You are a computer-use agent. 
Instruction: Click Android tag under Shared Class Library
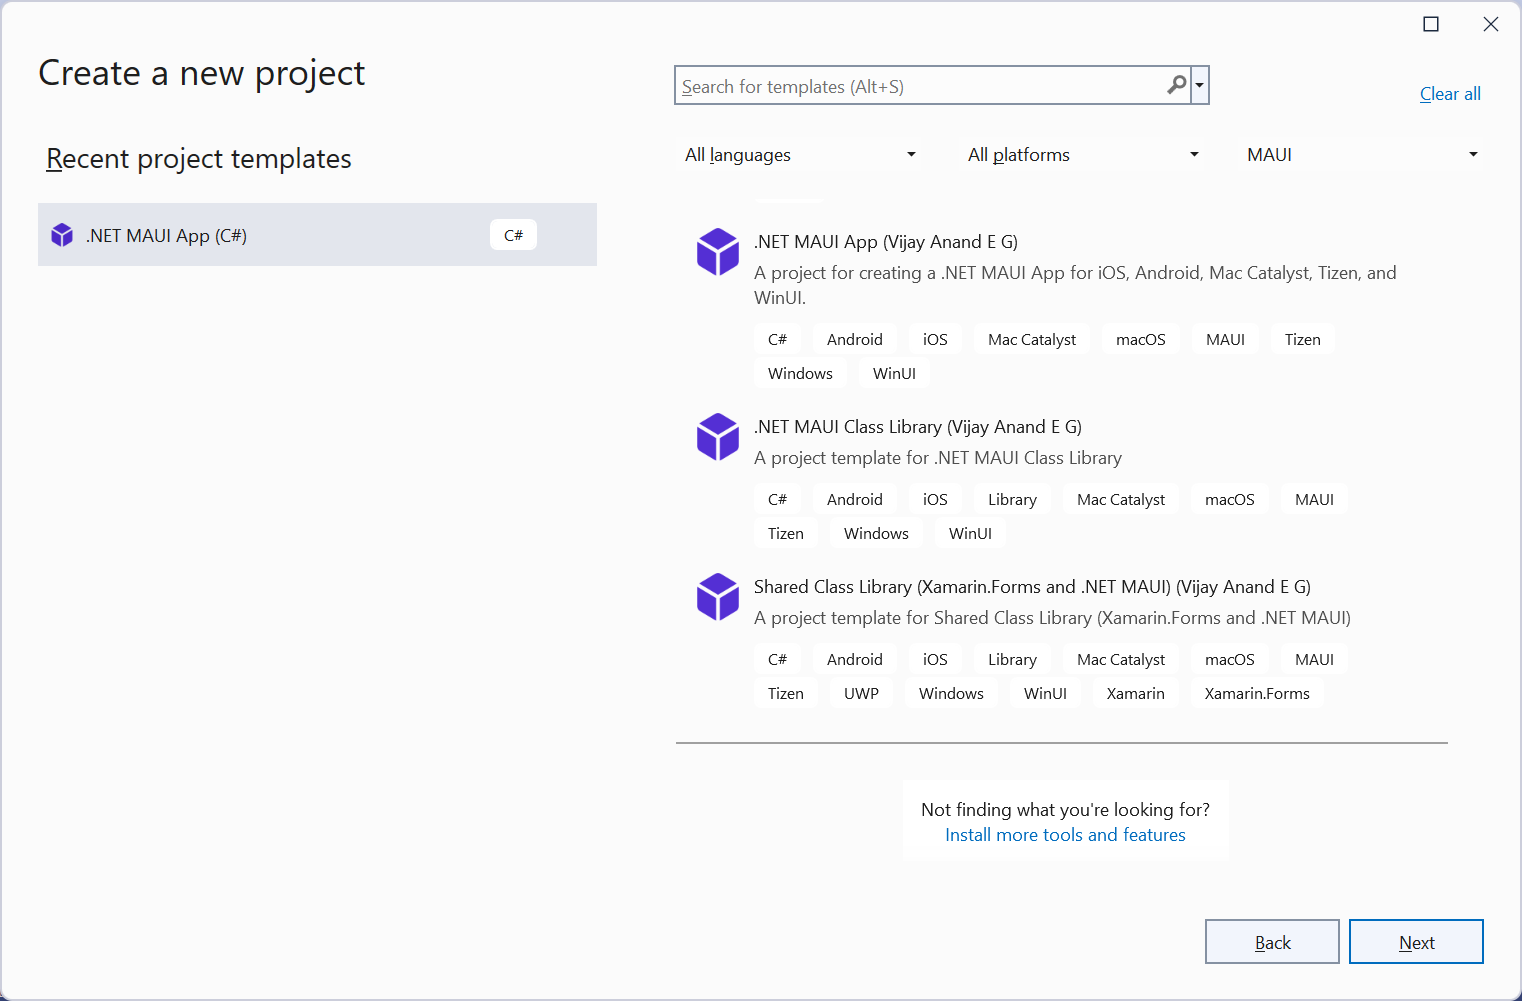[855, 660]
